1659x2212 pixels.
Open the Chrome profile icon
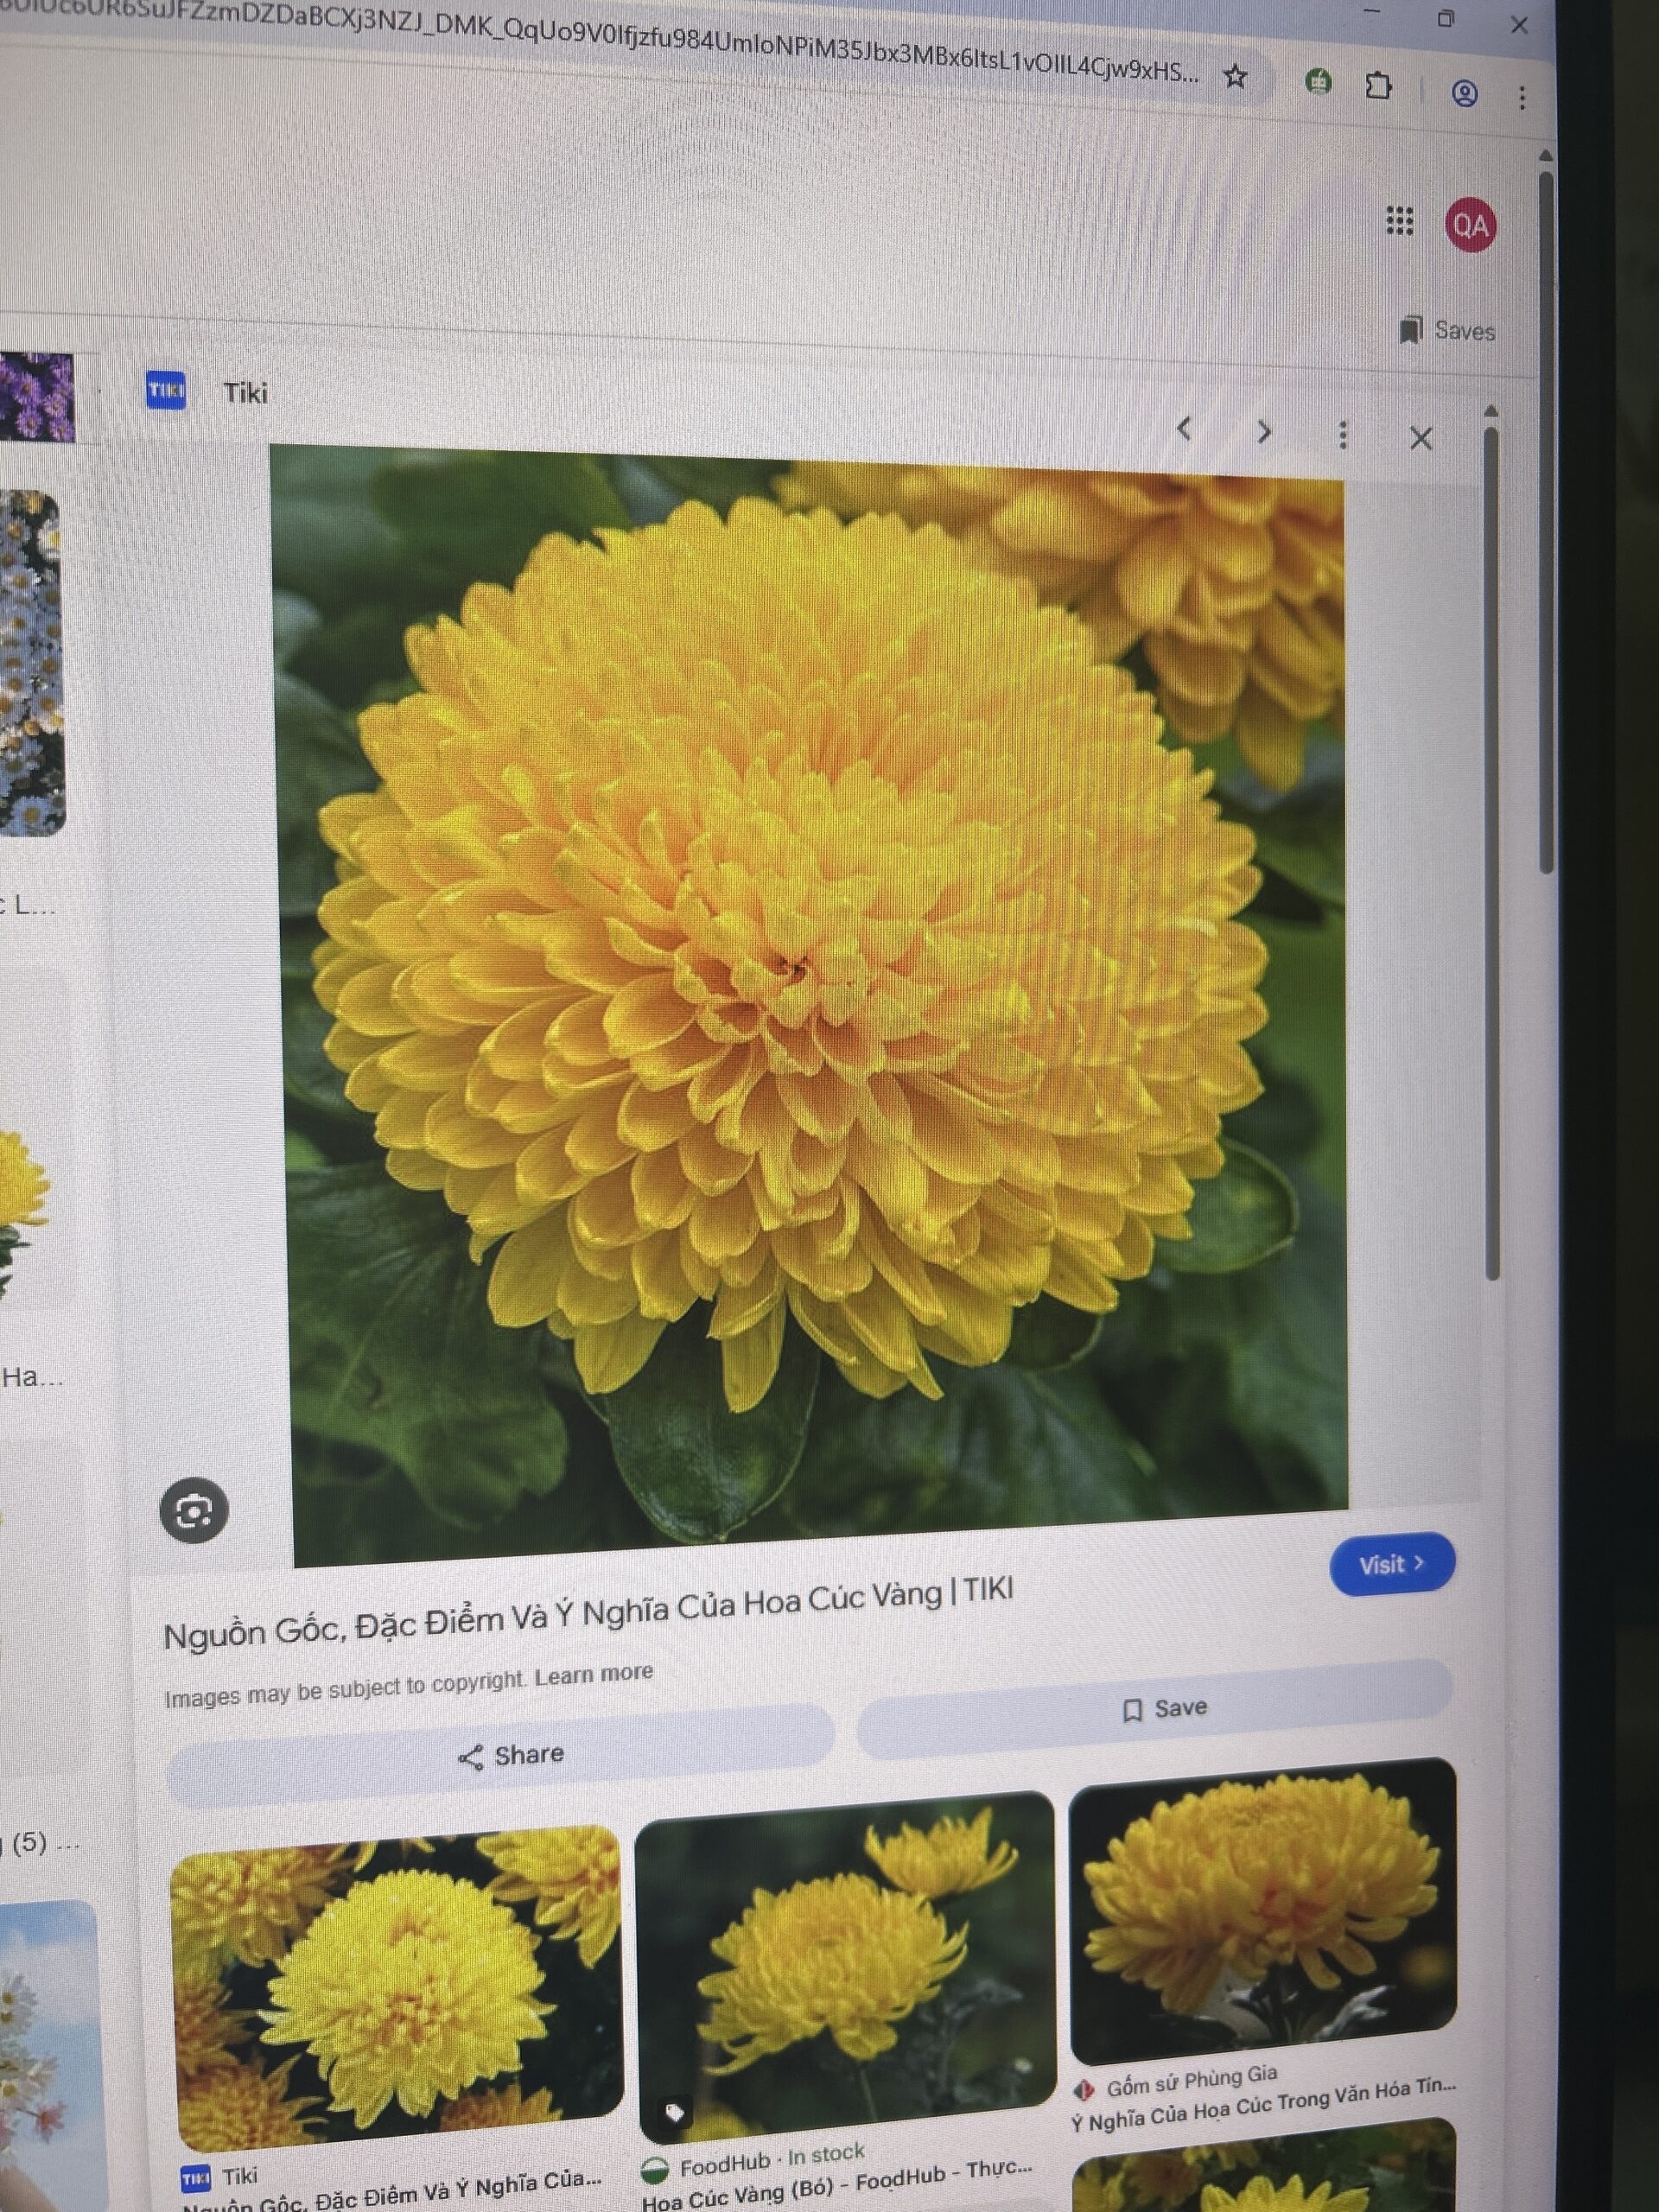pyautogui.click(x=1464, y=94)
